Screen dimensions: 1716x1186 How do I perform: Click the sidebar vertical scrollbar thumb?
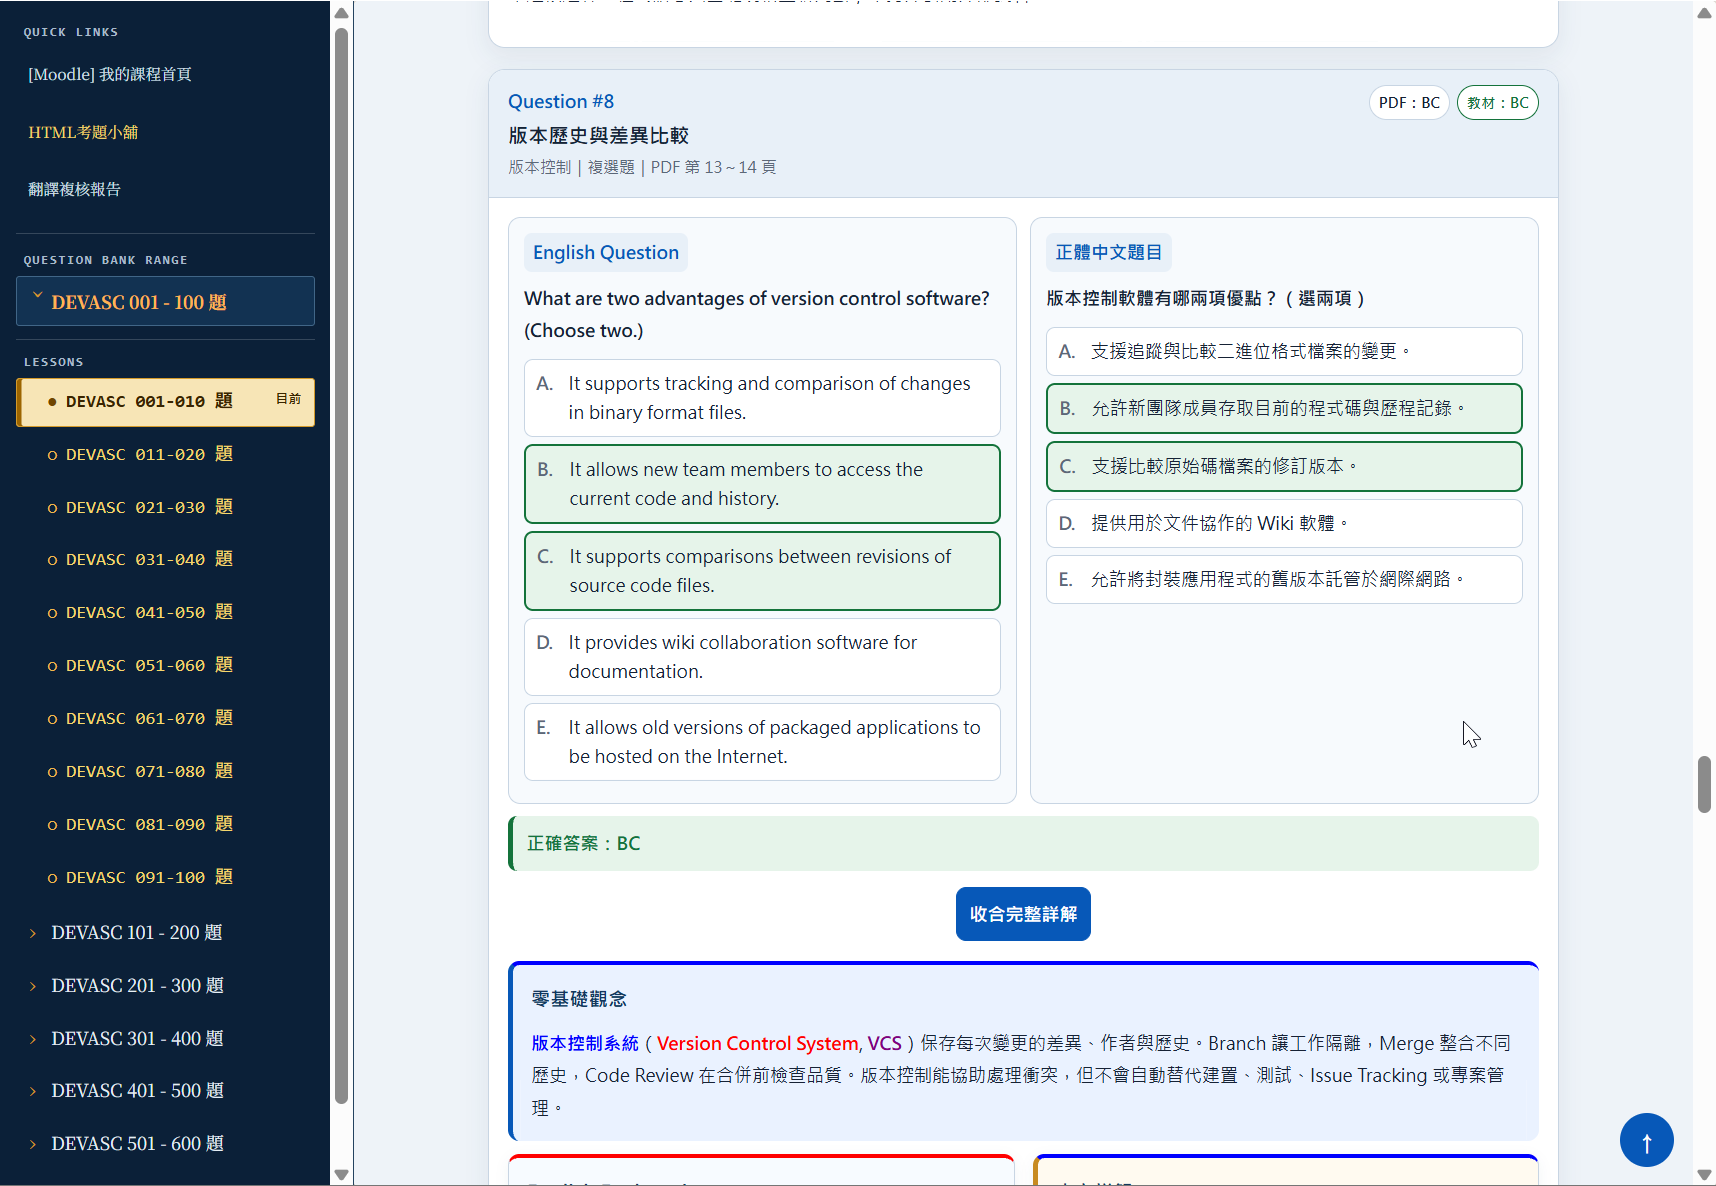point(342,566)
